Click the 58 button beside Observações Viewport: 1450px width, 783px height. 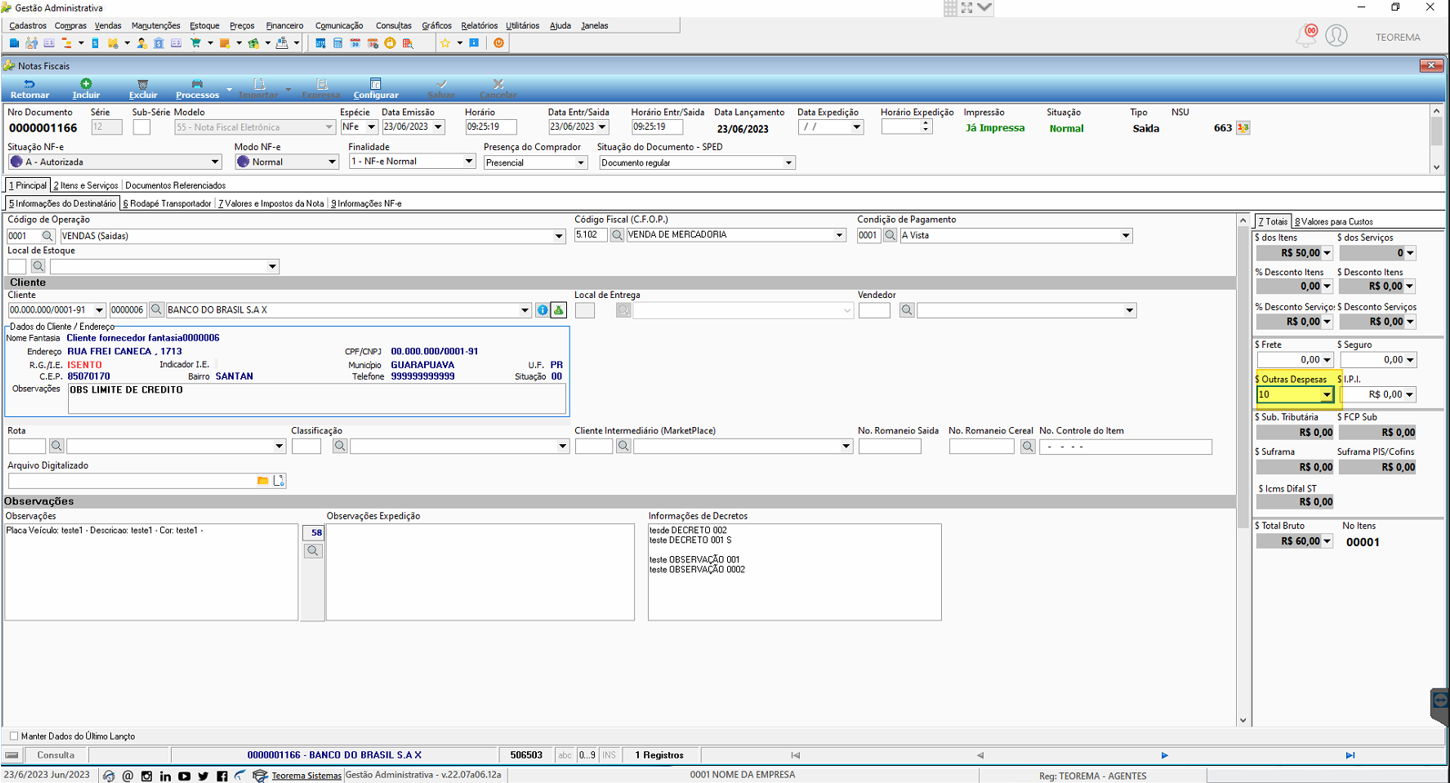coord(313,533)
